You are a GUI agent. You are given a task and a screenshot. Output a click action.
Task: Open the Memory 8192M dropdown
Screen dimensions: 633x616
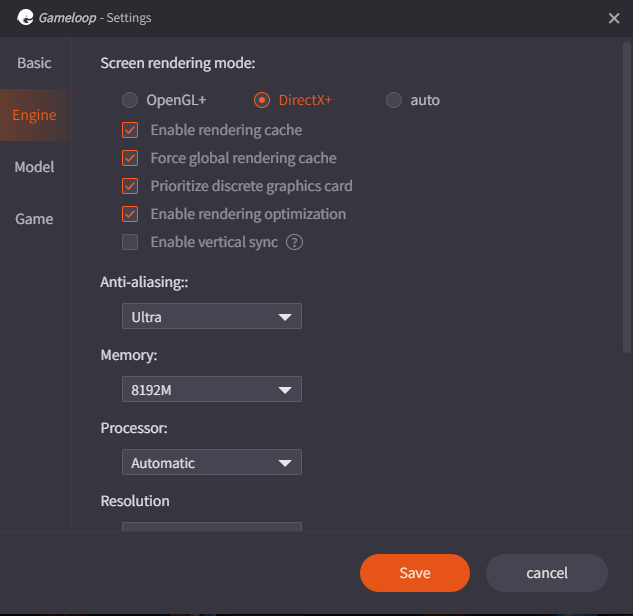[212, 389]
